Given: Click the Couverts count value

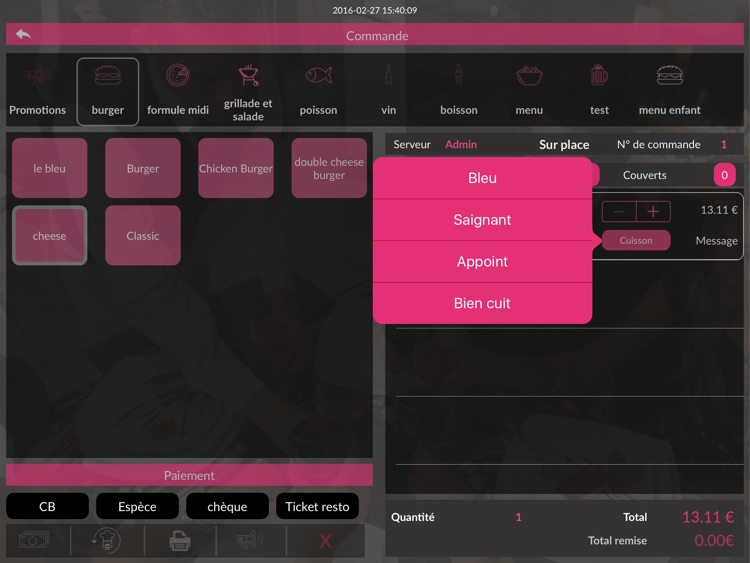Looking at the screenshot, I should point(724,175).
